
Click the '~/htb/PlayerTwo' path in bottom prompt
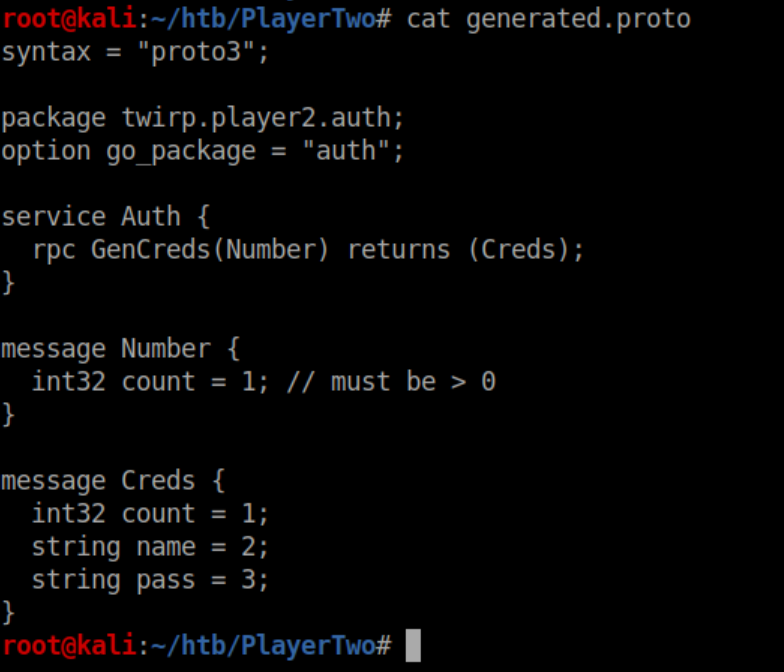[270, 645]
